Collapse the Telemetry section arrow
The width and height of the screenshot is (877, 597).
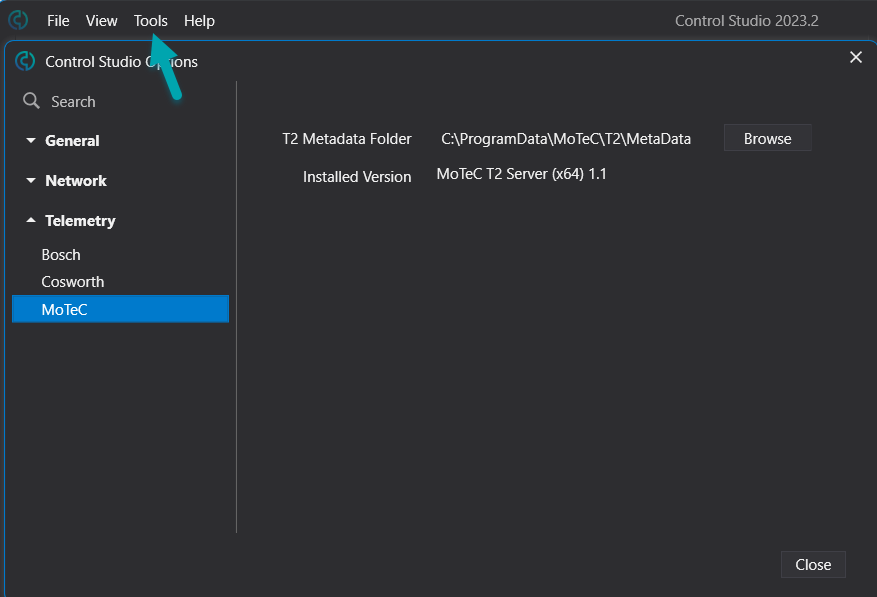(x=31, y=220)
